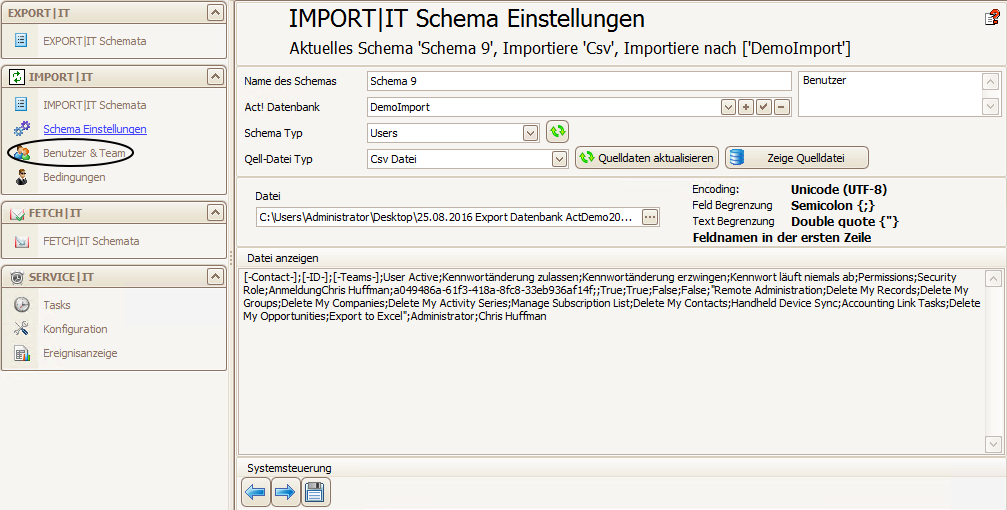The width and height of the screenshot is (1007, 510).
Task: Open the Schema Typ dropdown
Action: point(530,133)
